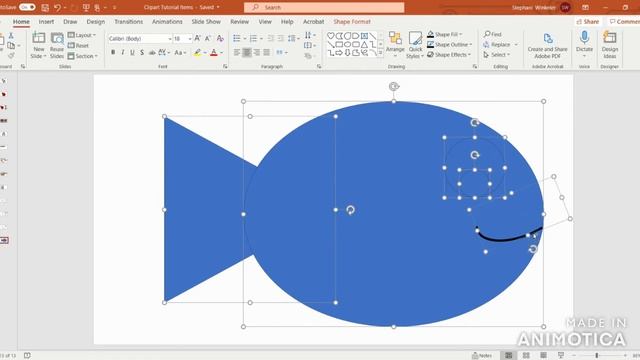Open the Review tab

239,22
